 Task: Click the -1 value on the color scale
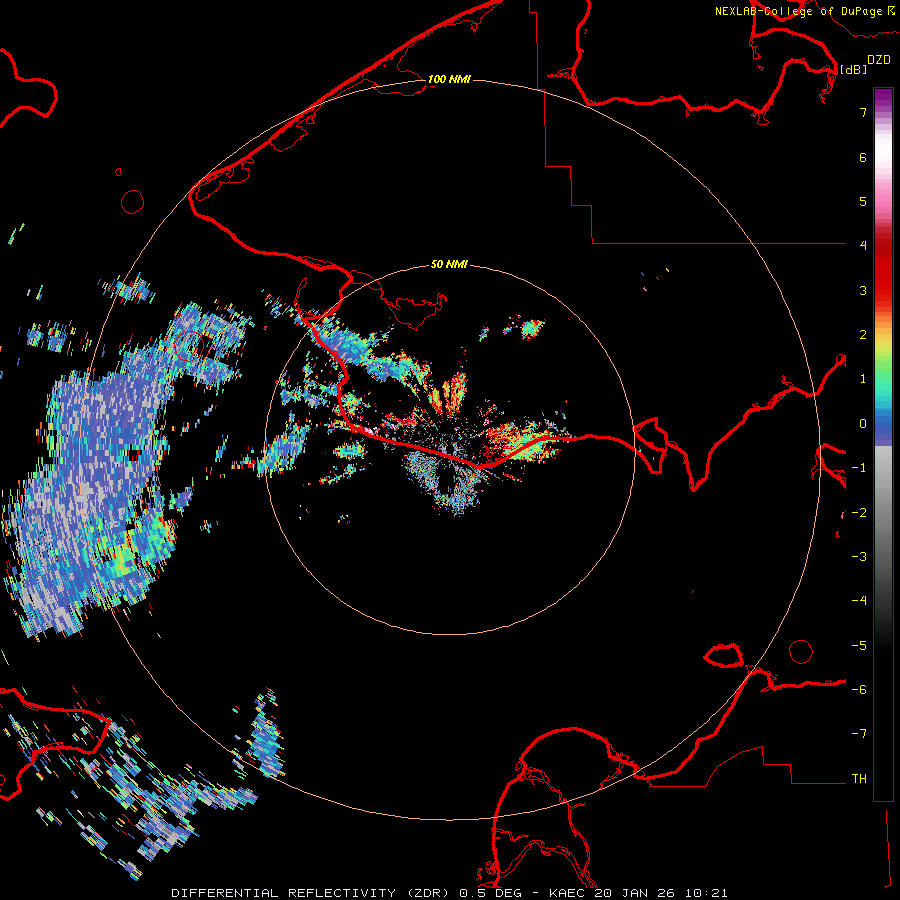point(859,468)
